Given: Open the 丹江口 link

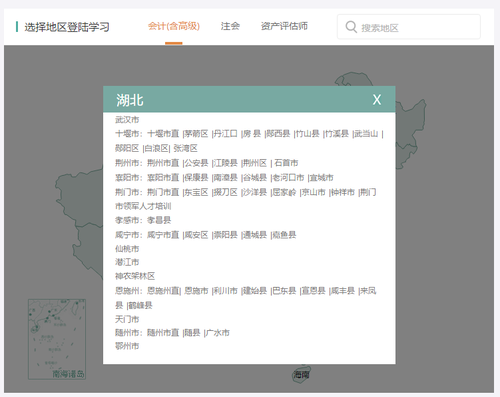Looking at the screenshot, I should (x=226, y=134).
